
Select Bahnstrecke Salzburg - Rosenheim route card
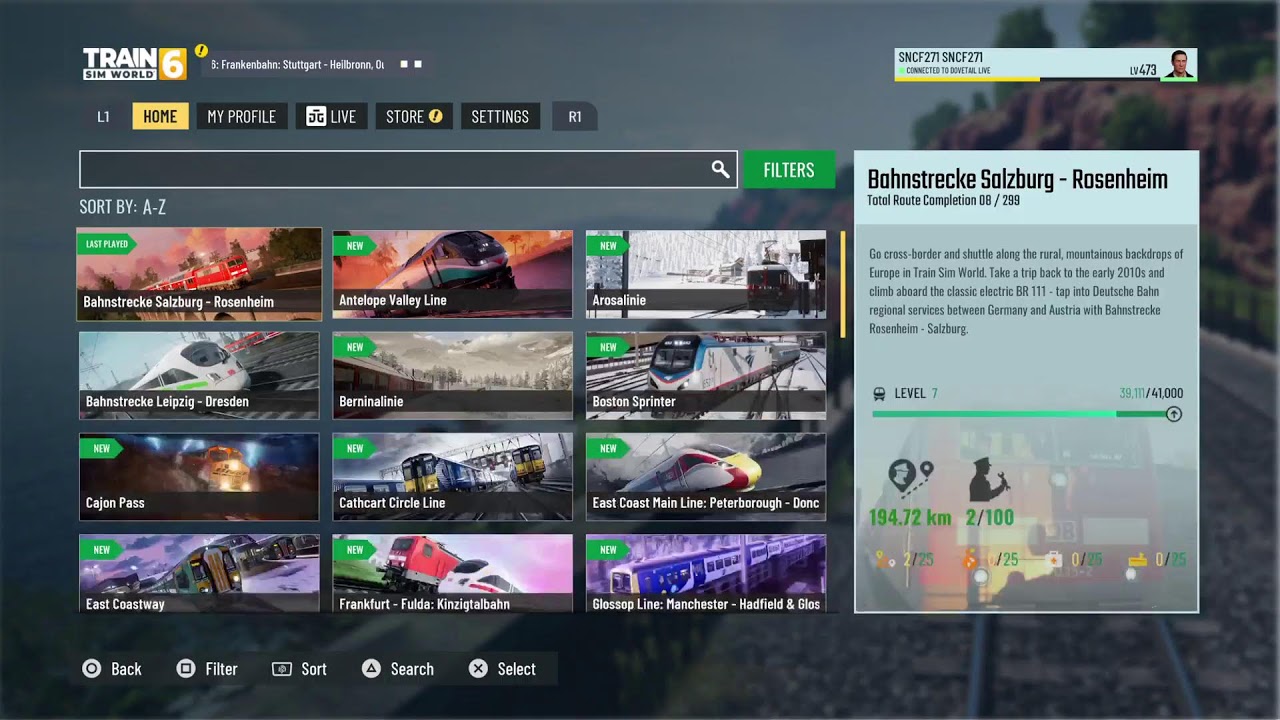pos(199,274)
